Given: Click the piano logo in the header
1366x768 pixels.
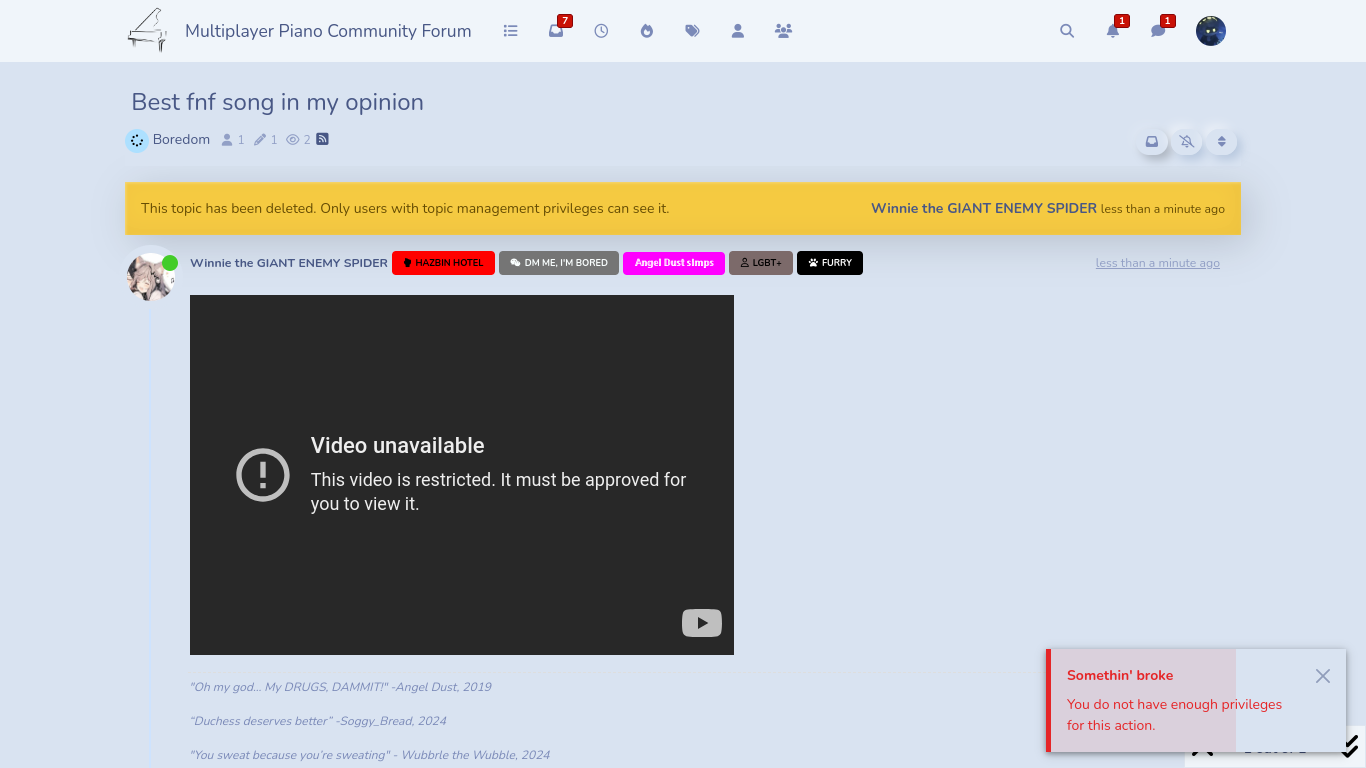Looking at the screenshot, I should click(x=147, y=31).
